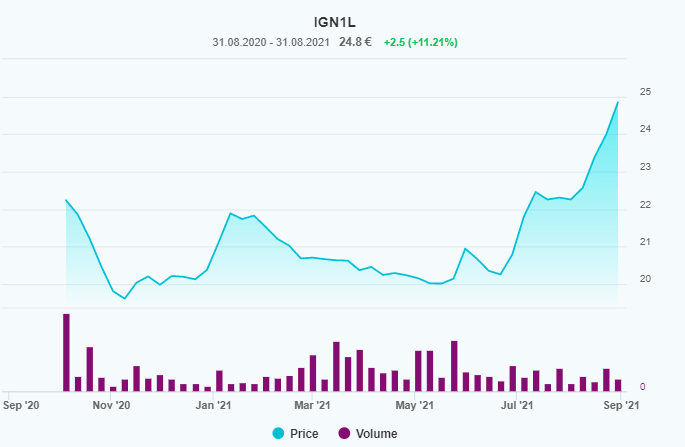
Task: Click the 25 price axis label
Action: point(645,92)
